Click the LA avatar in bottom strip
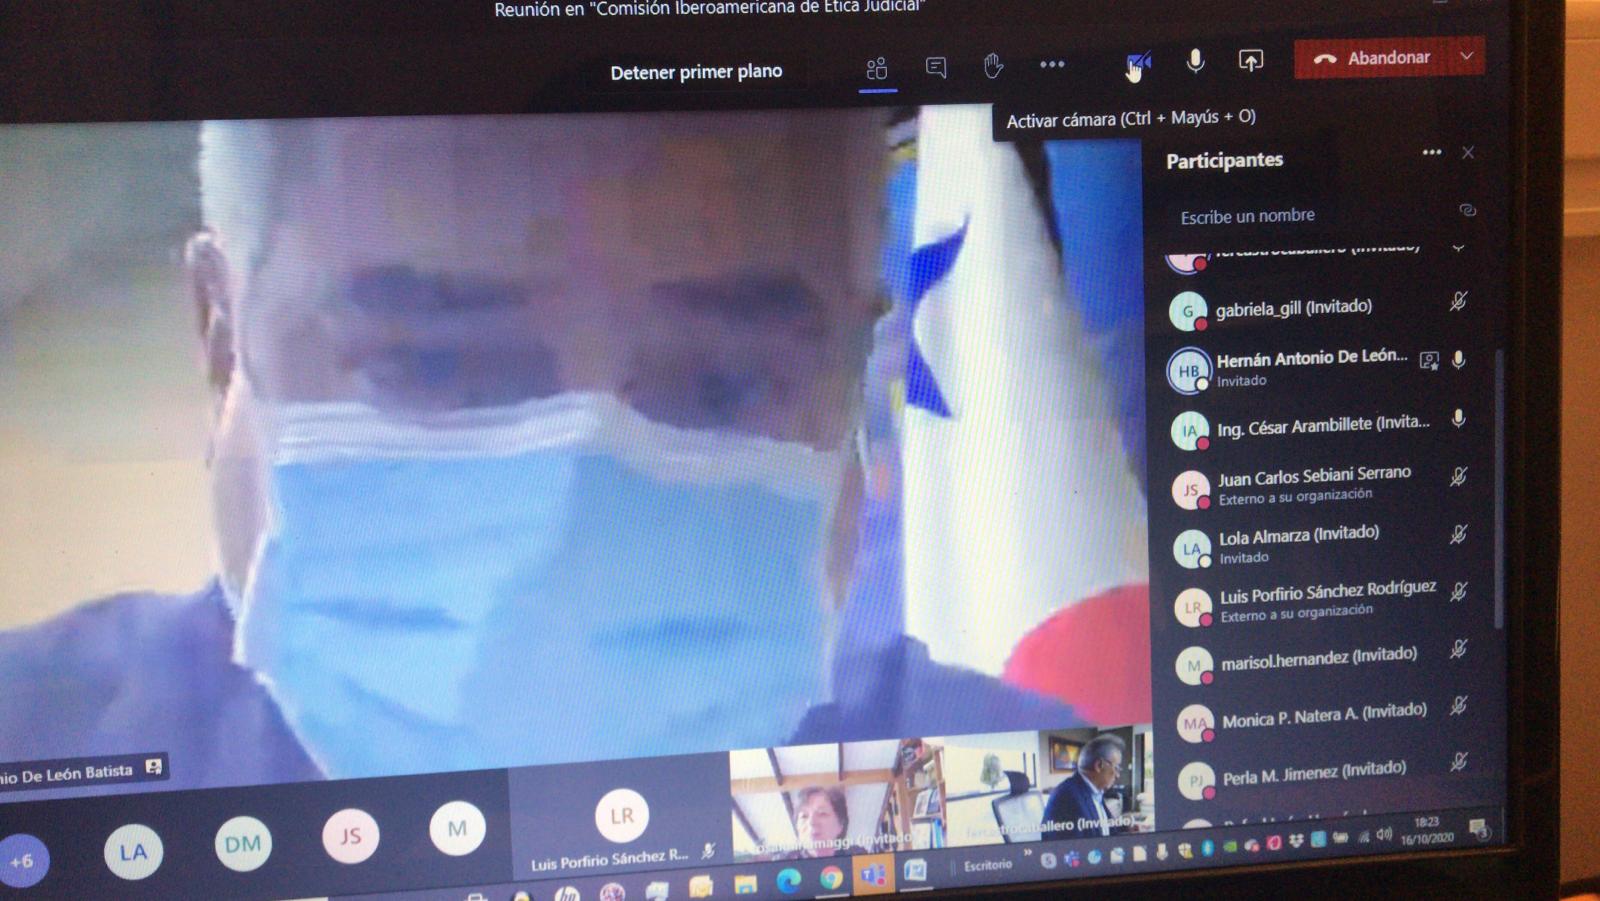Screen dimensions: 1600x901 click(x=133, y=852)
